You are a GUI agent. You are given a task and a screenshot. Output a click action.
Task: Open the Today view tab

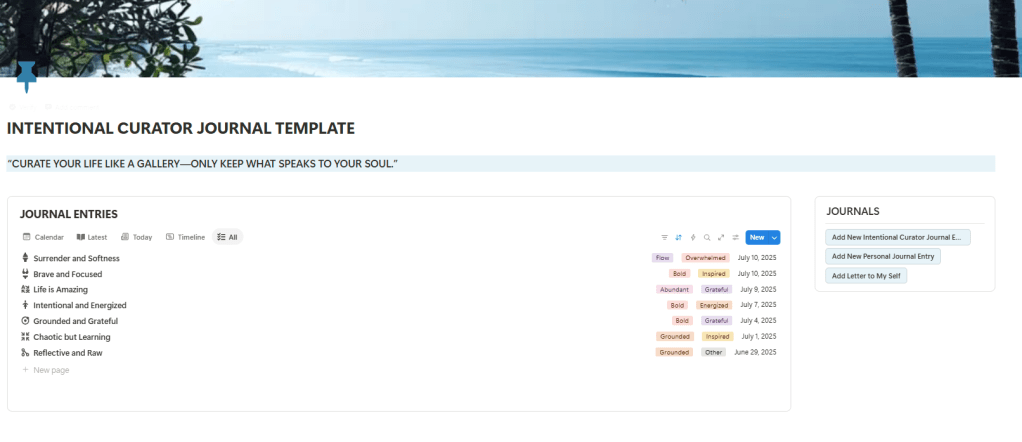point(136,237)
